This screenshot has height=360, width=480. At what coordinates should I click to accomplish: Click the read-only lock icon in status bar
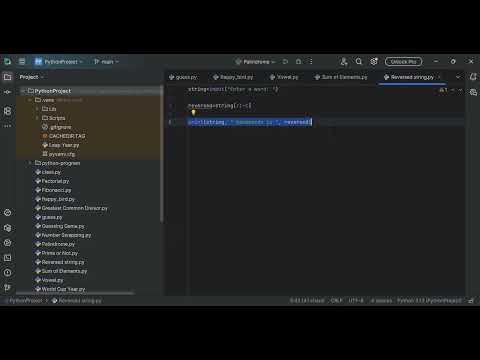point(471,301)
